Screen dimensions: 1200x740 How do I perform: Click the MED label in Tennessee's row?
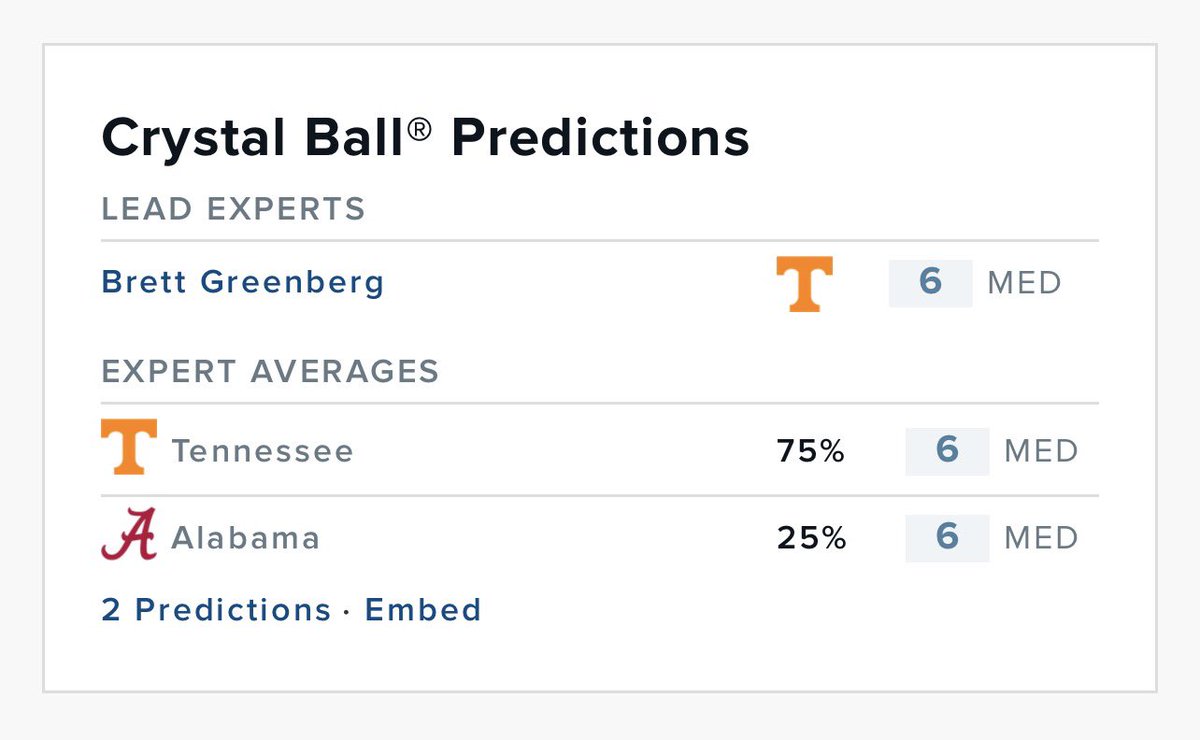point(1041,451)
